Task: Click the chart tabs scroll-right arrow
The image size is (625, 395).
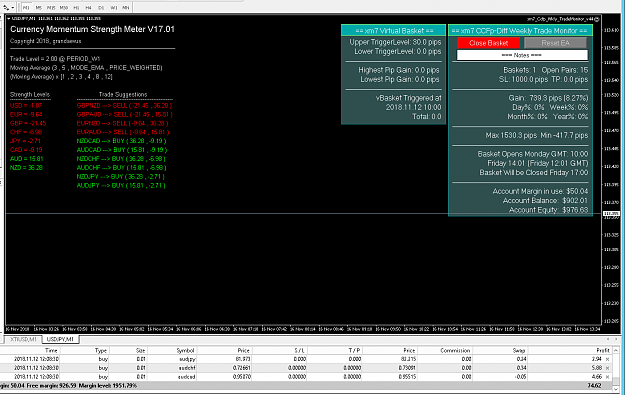Action: point(616,339)
